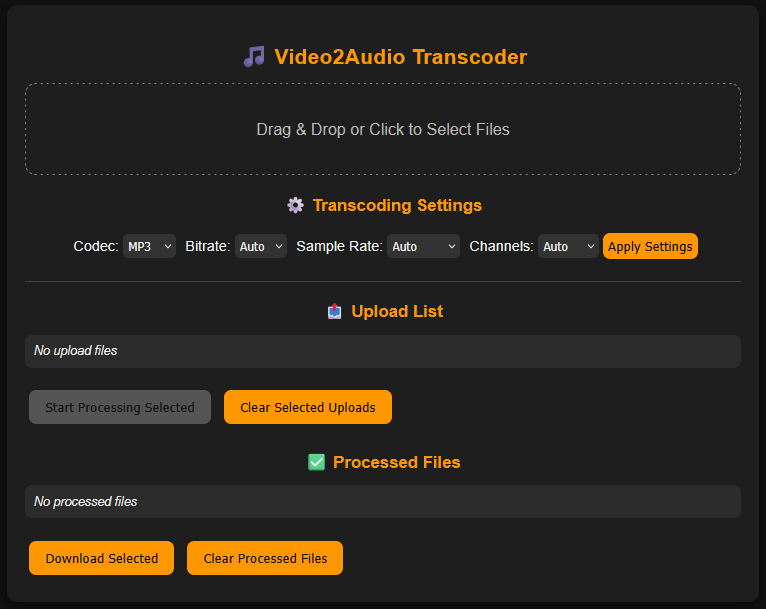The image size is (766, 609).
Task: Click the inbox icon beside Upload List
Action: tap(335, 311)
